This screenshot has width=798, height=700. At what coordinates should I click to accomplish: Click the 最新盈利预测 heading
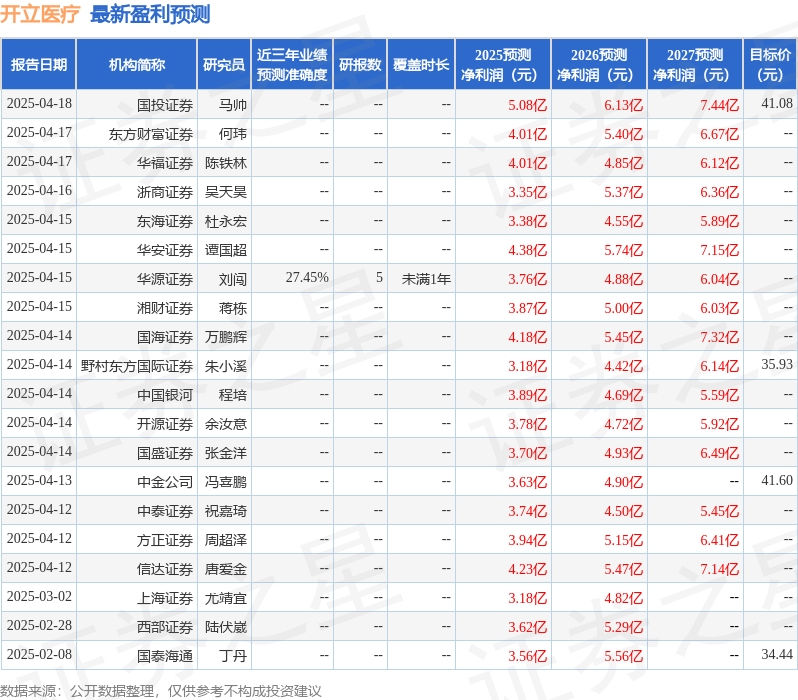coord(150,14)
